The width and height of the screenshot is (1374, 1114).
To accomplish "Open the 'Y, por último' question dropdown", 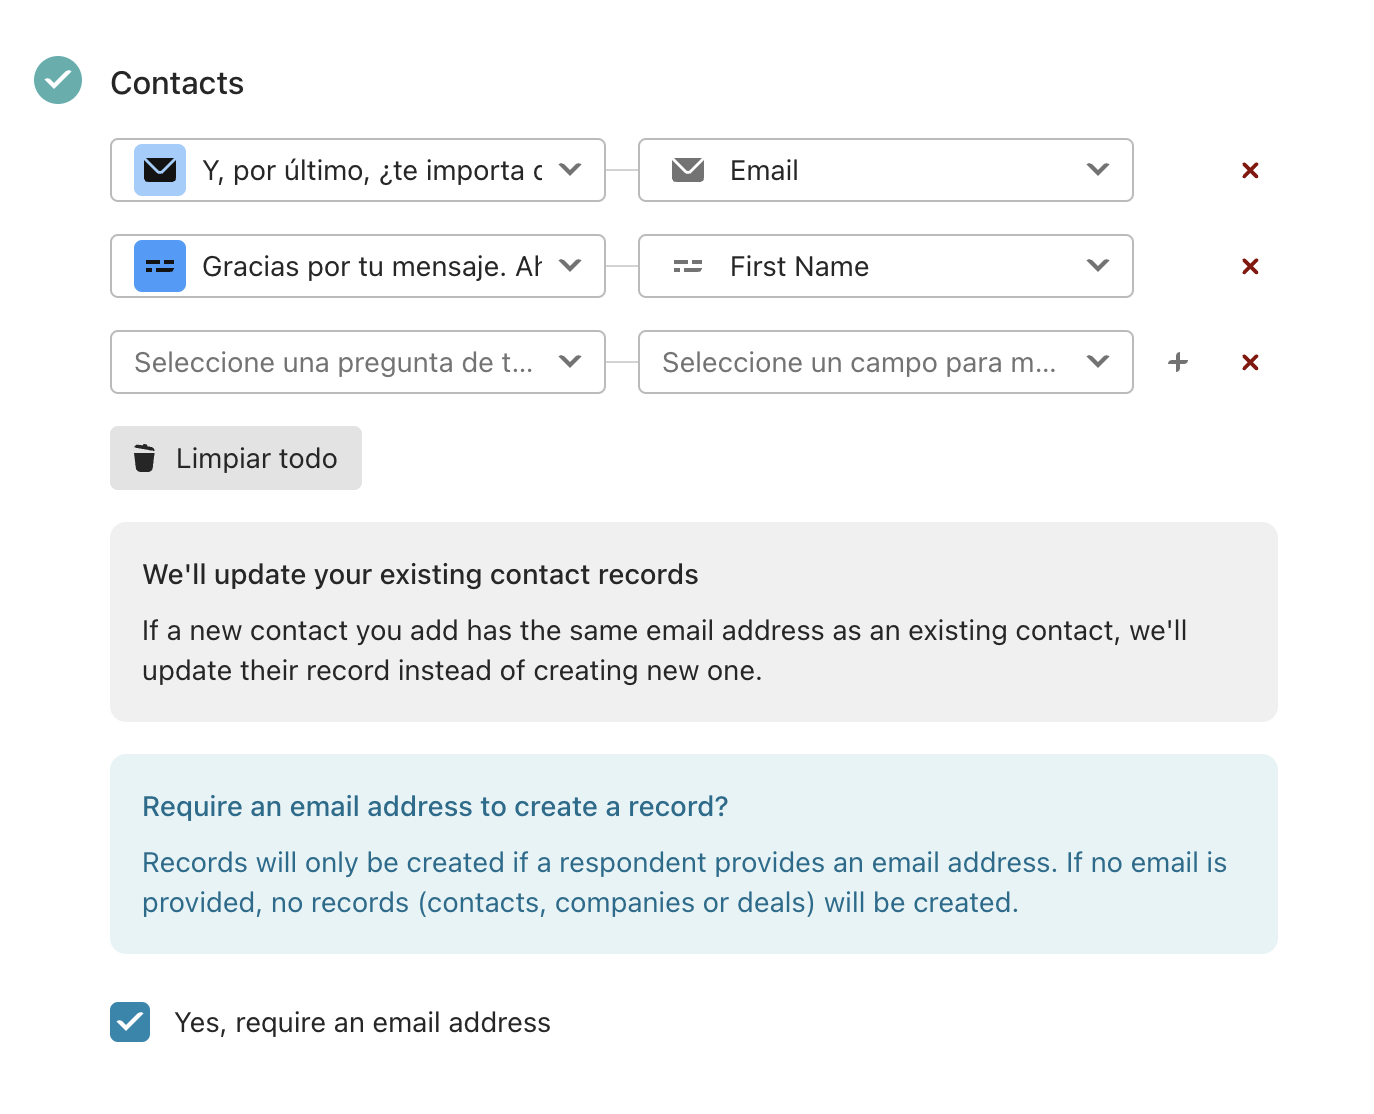I will [x=358, y=170].
